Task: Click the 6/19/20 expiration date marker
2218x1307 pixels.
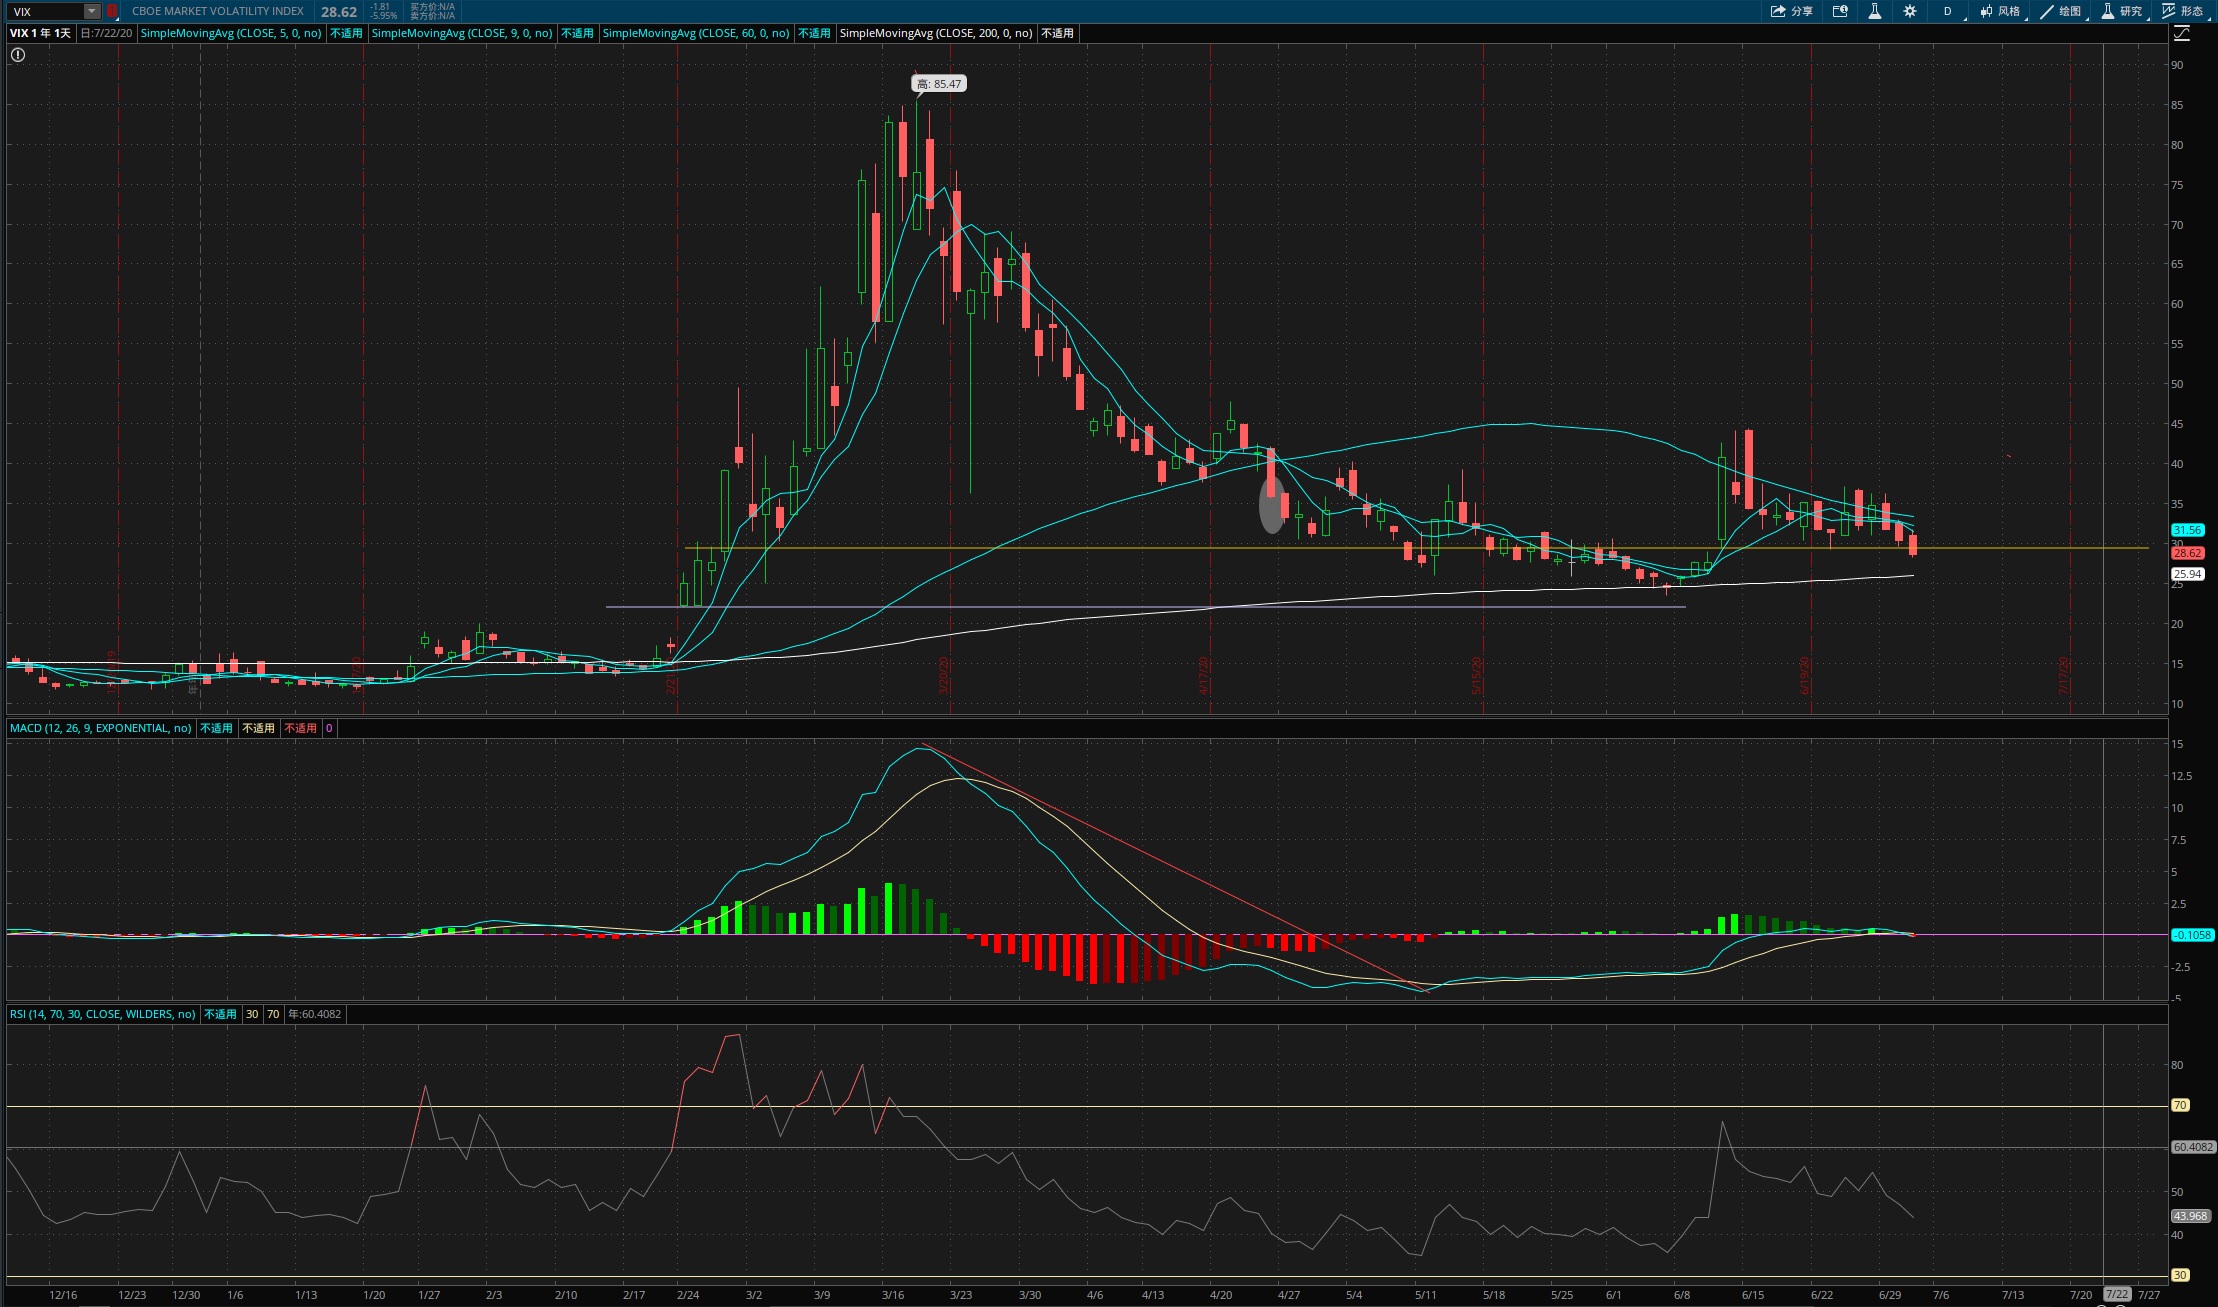Action: coord(1805,675)
